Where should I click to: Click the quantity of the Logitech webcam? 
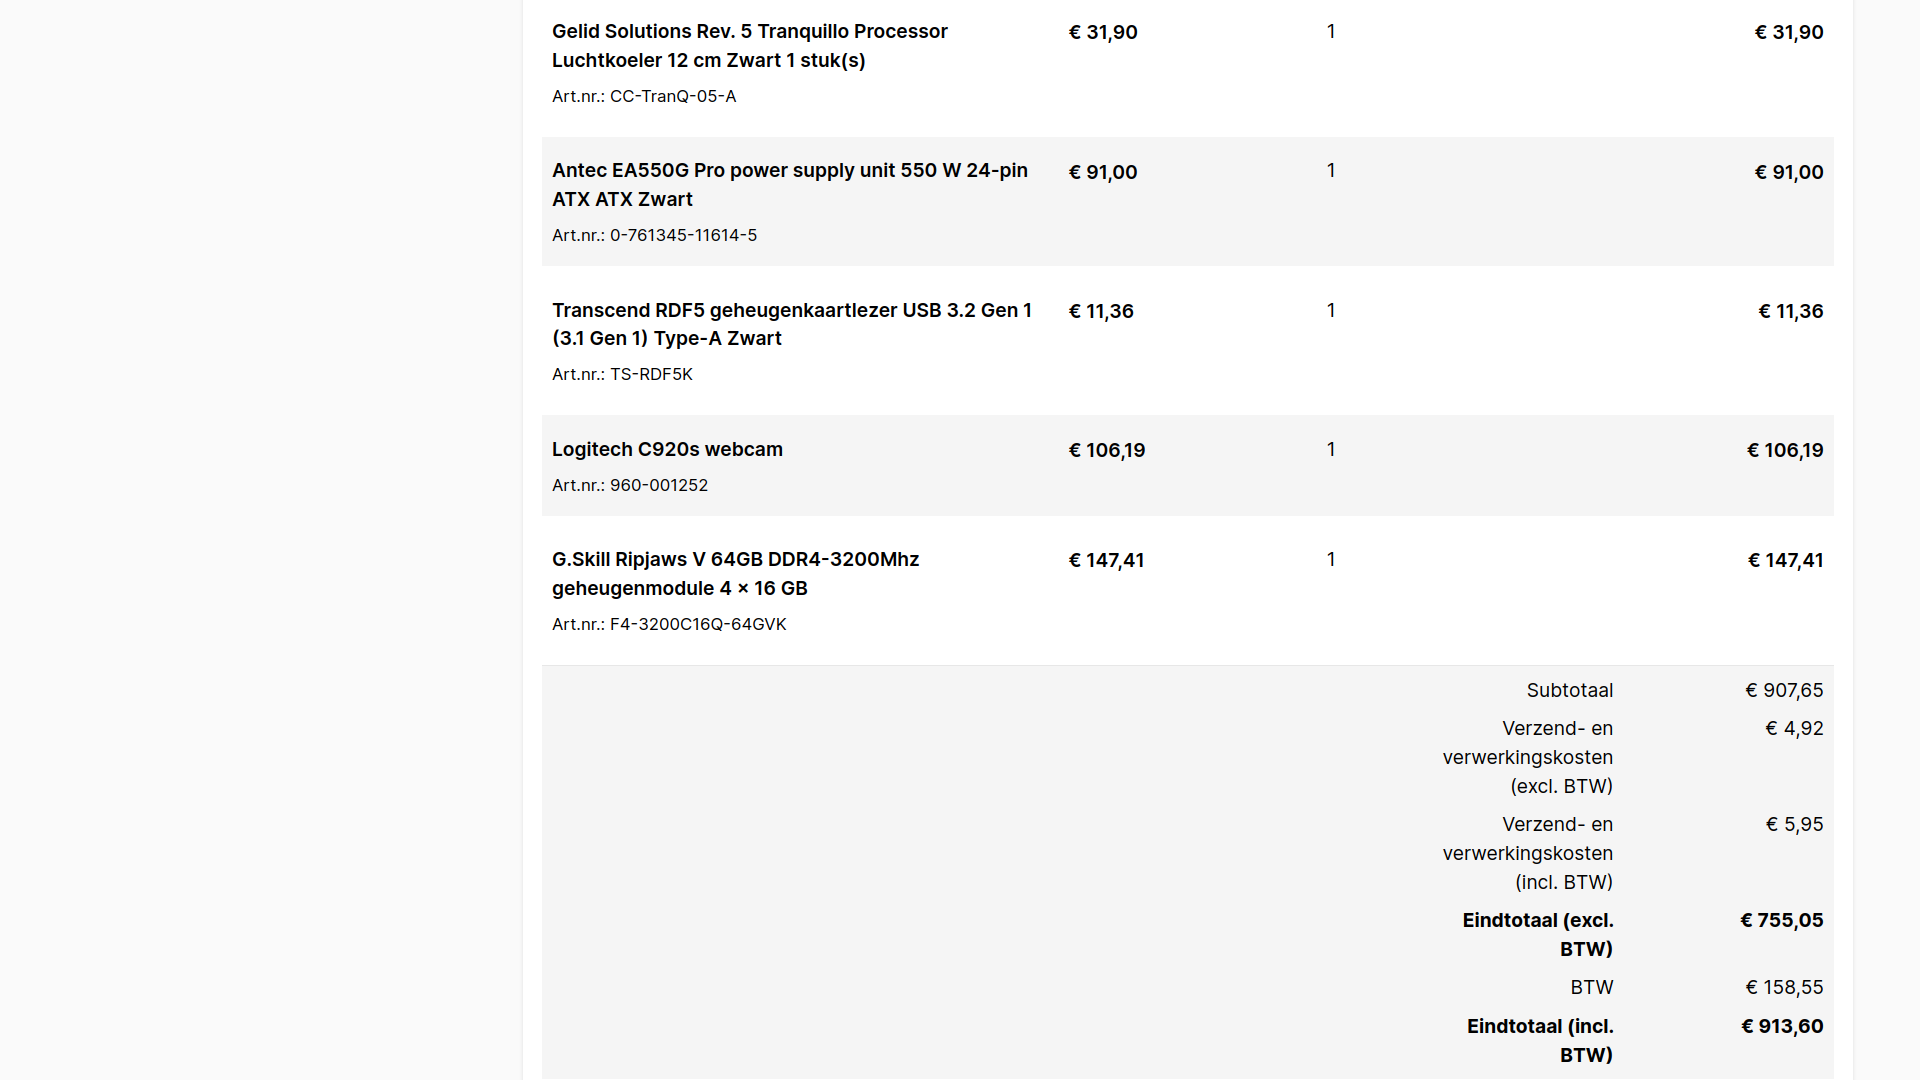[x=1331, y=450]
